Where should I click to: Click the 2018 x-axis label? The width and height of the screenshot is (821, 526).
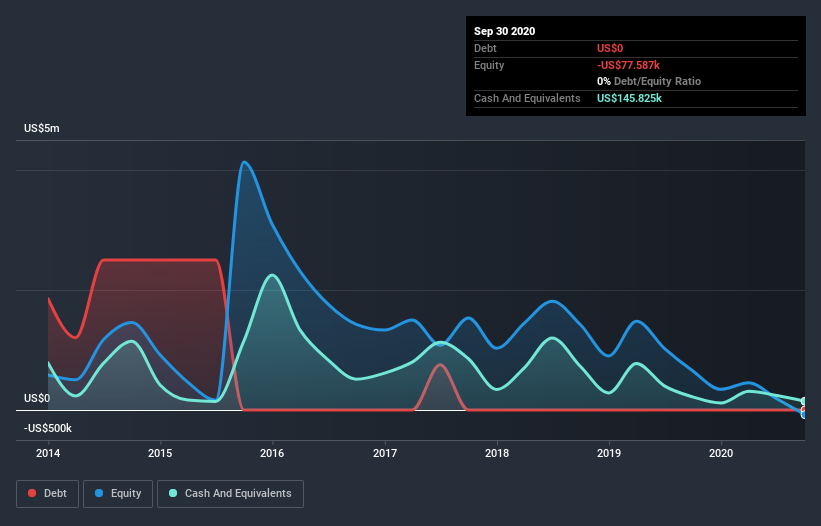click(497, 453)
